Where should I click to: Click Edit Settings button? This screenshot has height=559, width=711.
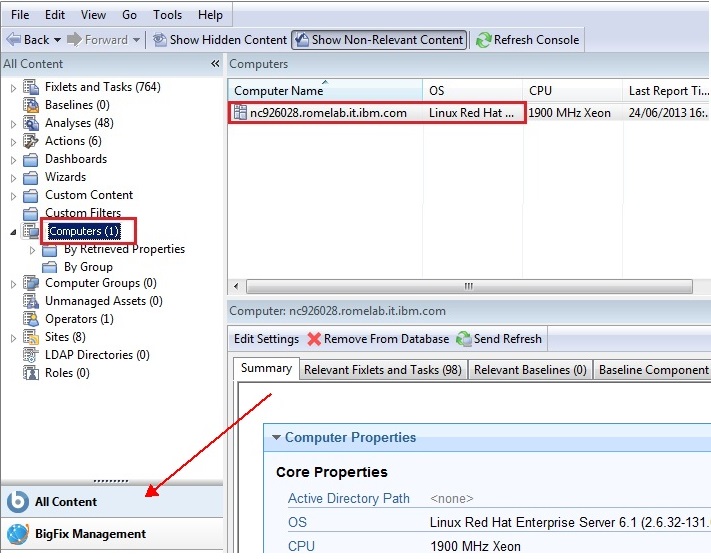point(266,339)
